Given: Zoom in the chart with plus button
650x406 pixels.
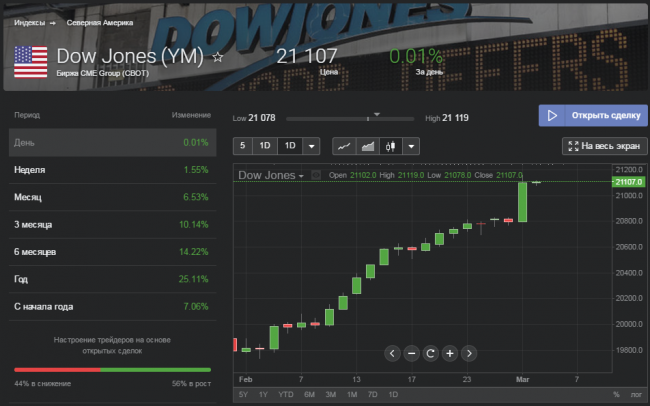Looking at the screenshot, I should pyautogui.click(x=450, y=353).
